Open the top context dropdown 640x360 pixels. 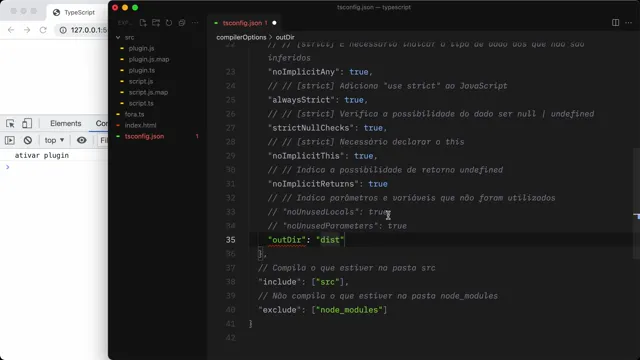(54, 140)
